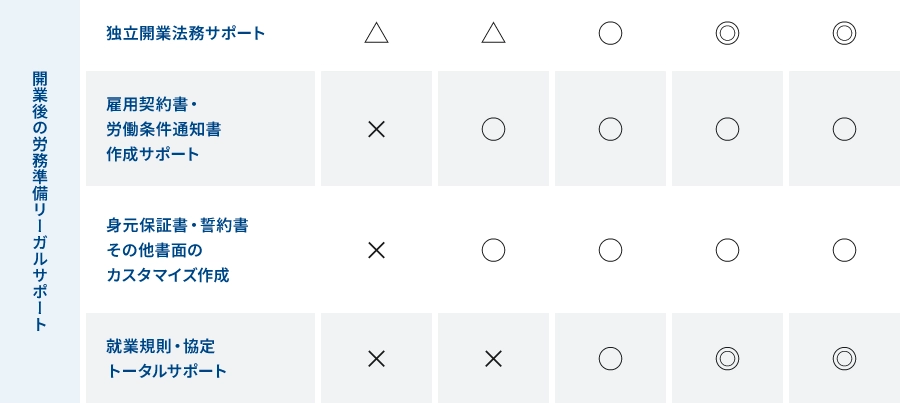Click the vertical 開業後の労務準備リーガルサポート heading
This screenshot has height=409, width=900.
click(40, 201)
